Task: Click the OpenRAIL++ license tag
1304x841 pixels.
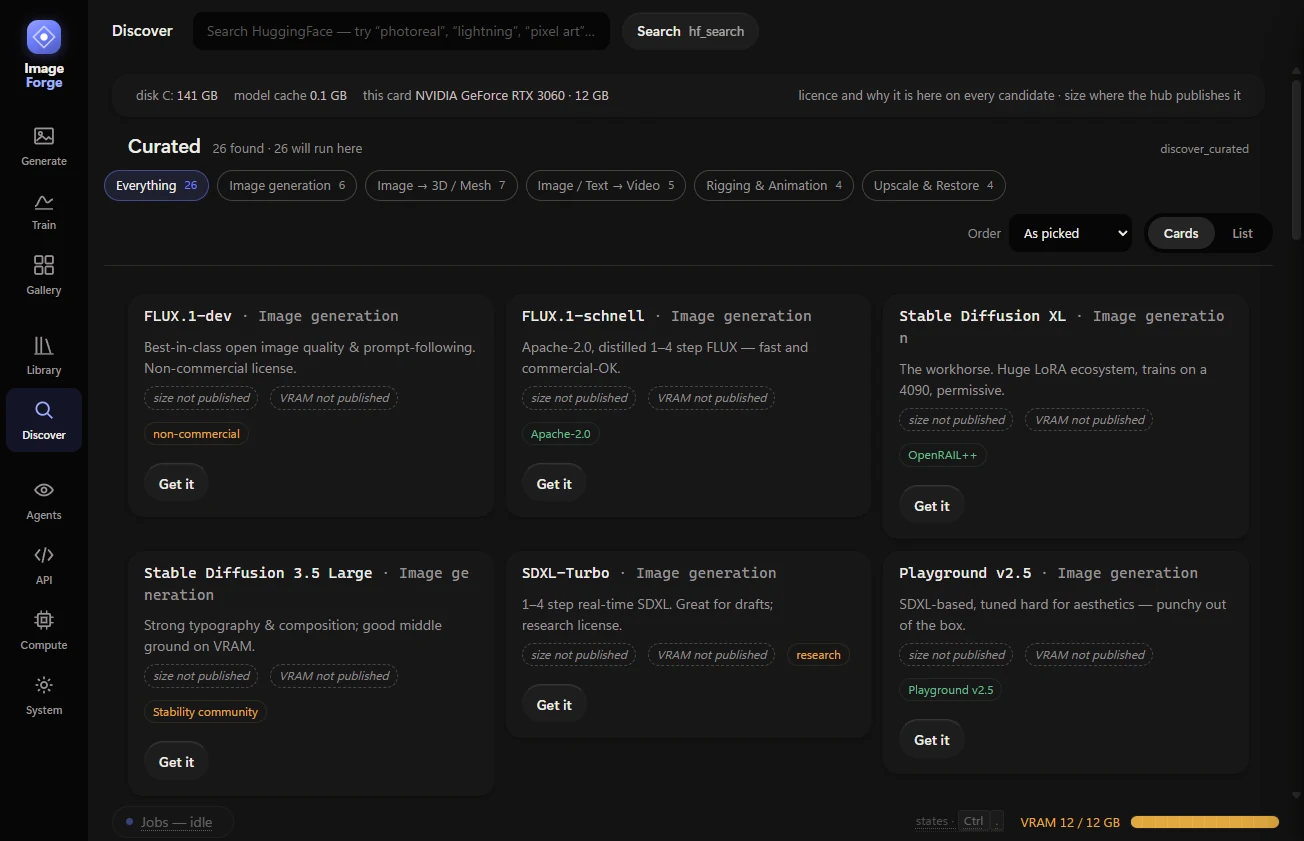Action: [x=943, y=455]
